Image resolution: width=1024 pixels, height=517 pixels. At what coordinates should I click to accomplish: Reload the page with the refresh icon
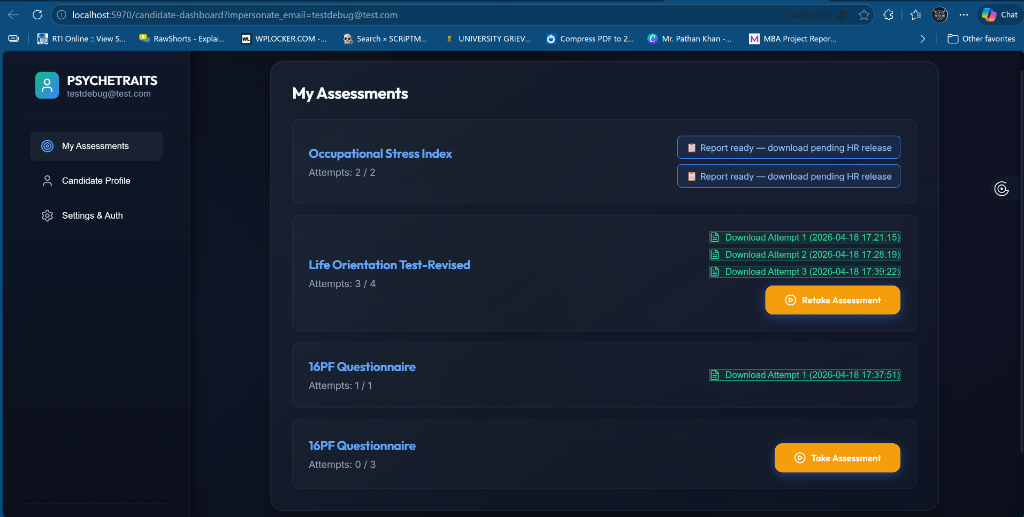37,14
